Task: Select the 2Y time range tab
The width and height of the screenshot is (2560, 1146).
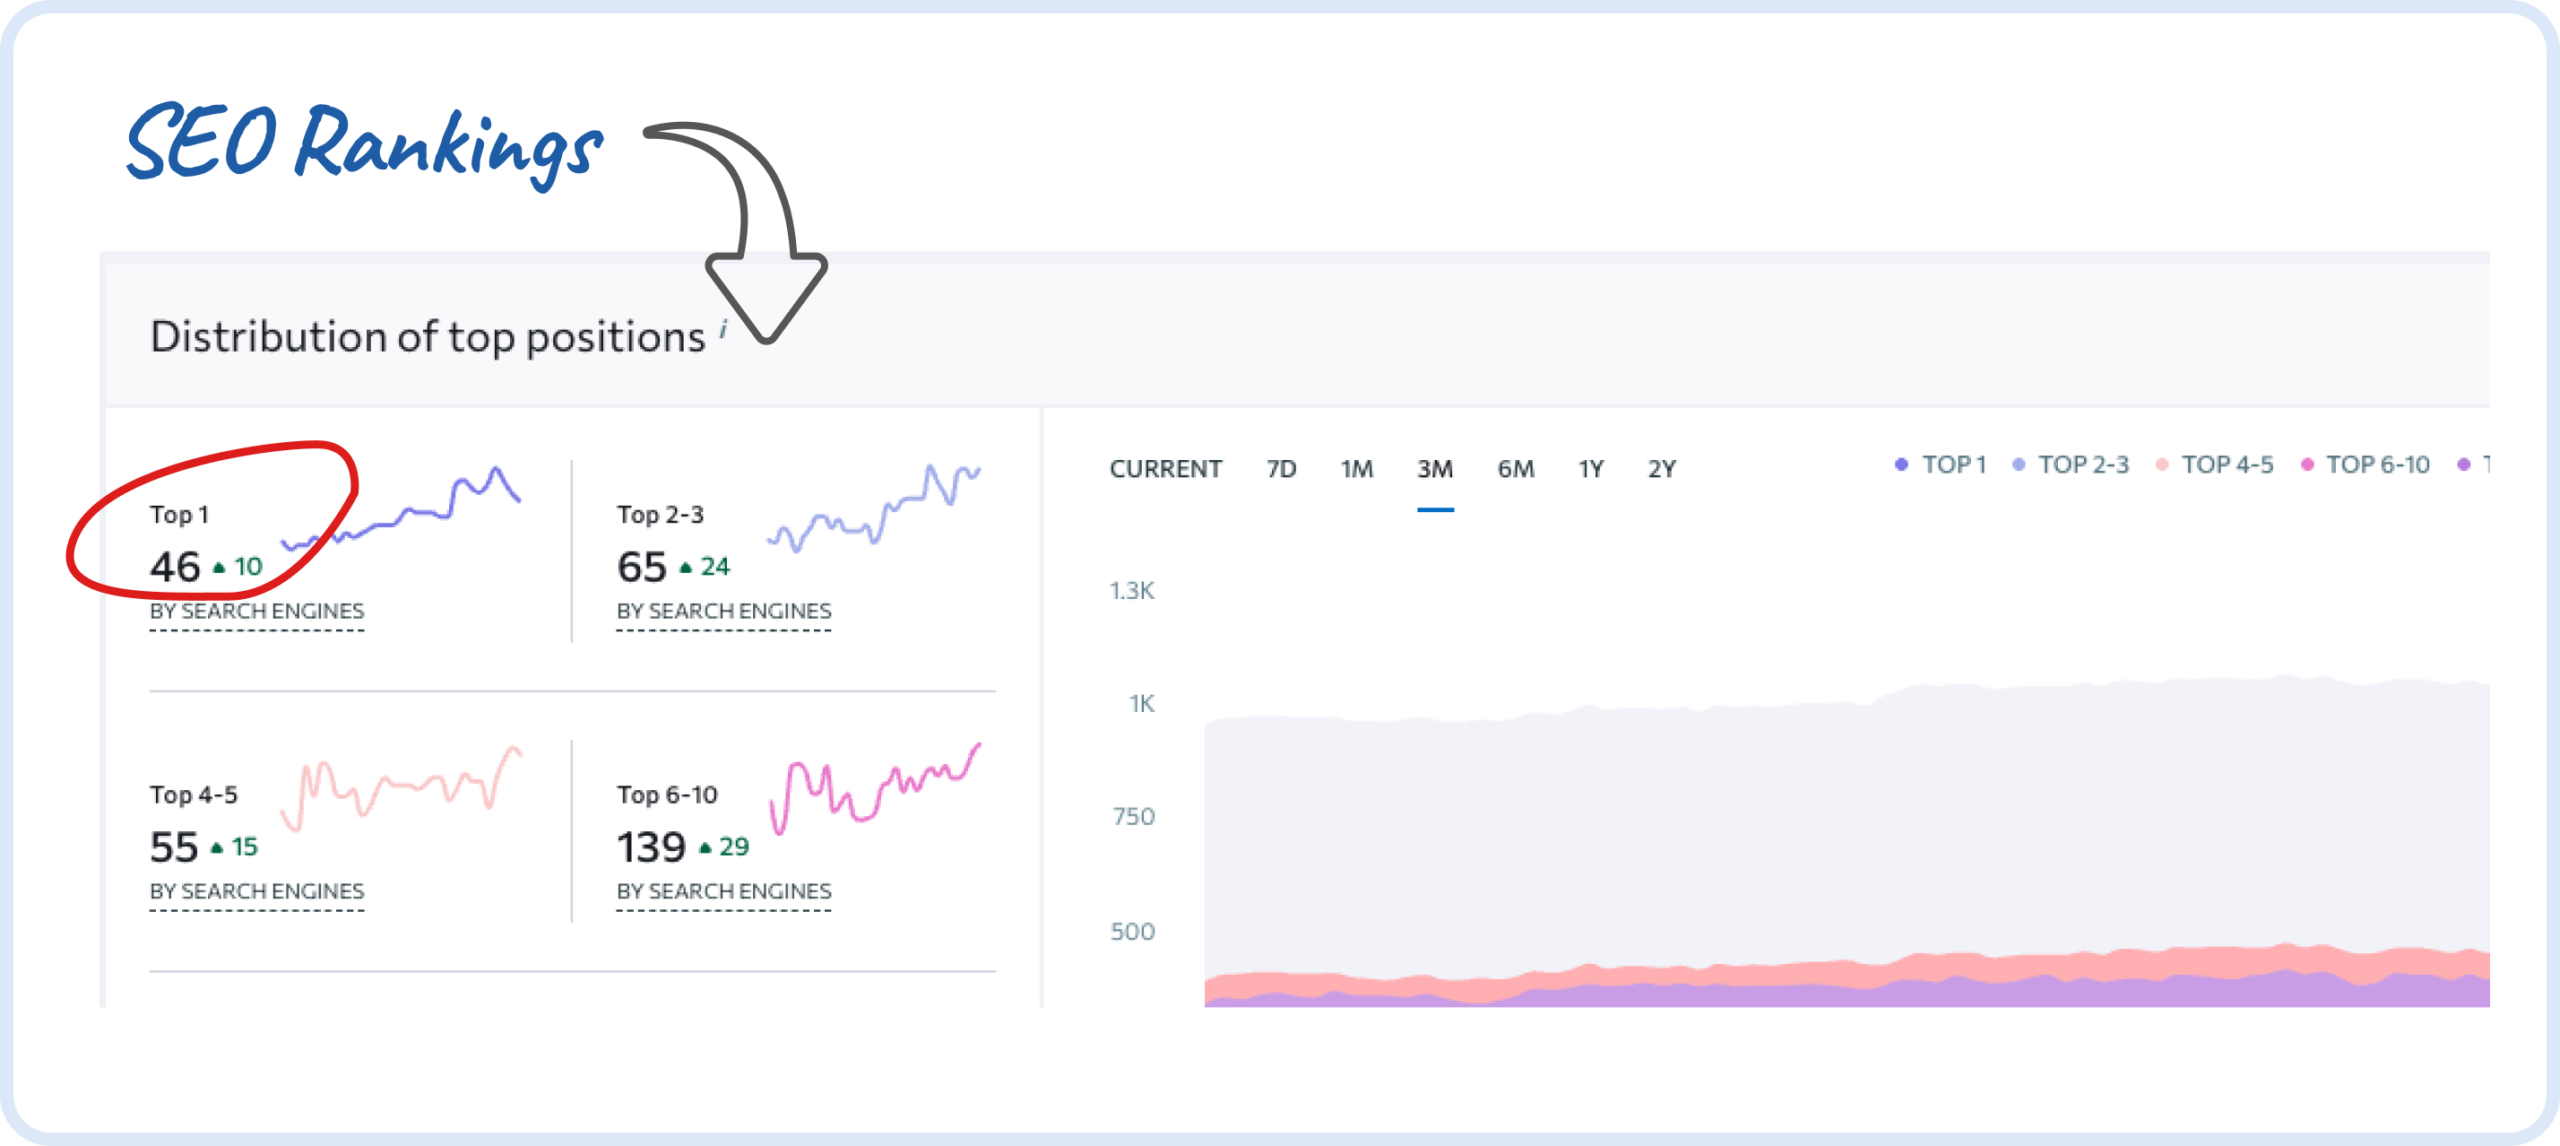Action: point(1662,469)
